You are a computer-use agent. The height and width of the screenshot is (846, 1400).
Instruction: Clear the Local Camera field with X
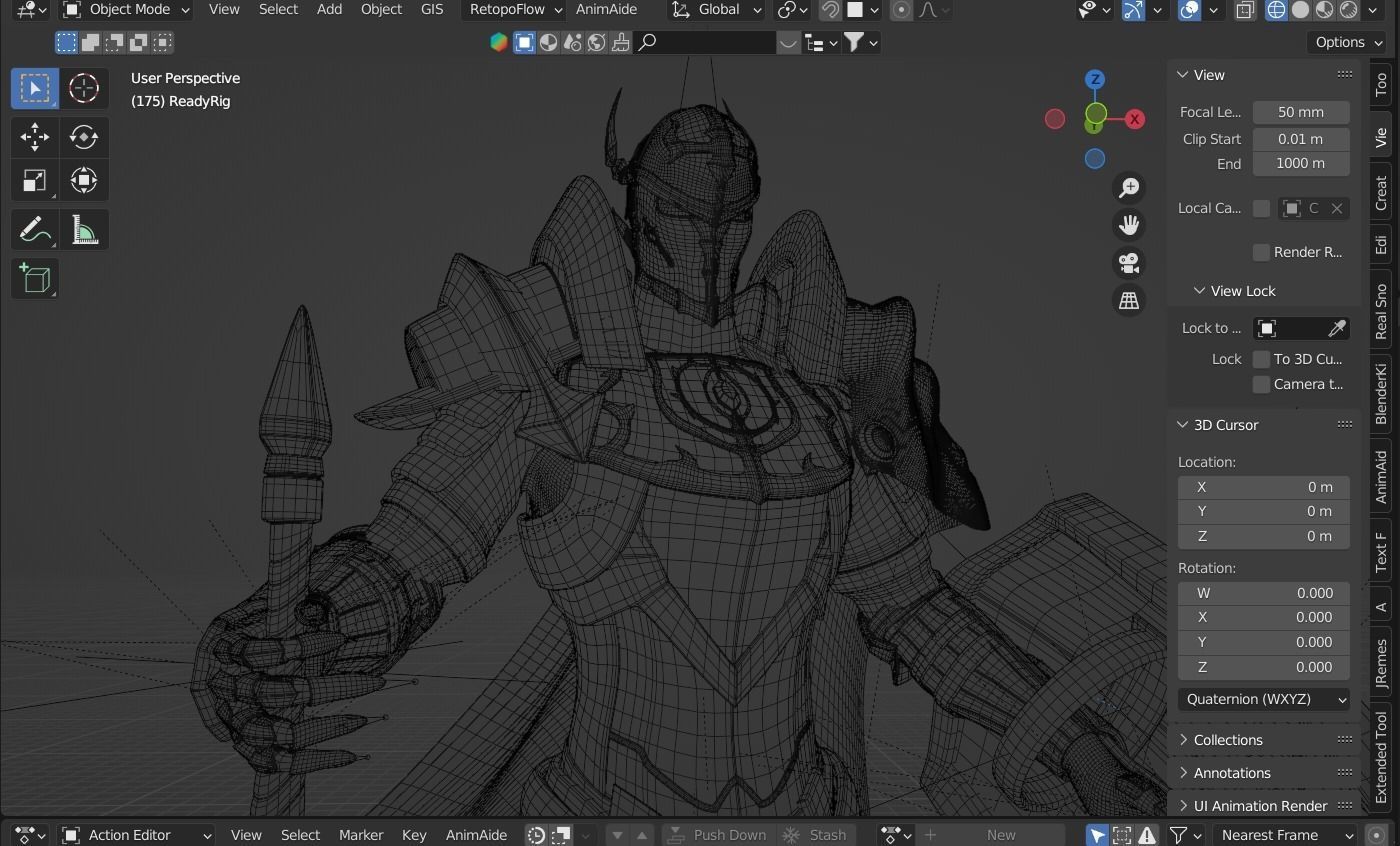pyautogui.click(x=1336, y=208)
